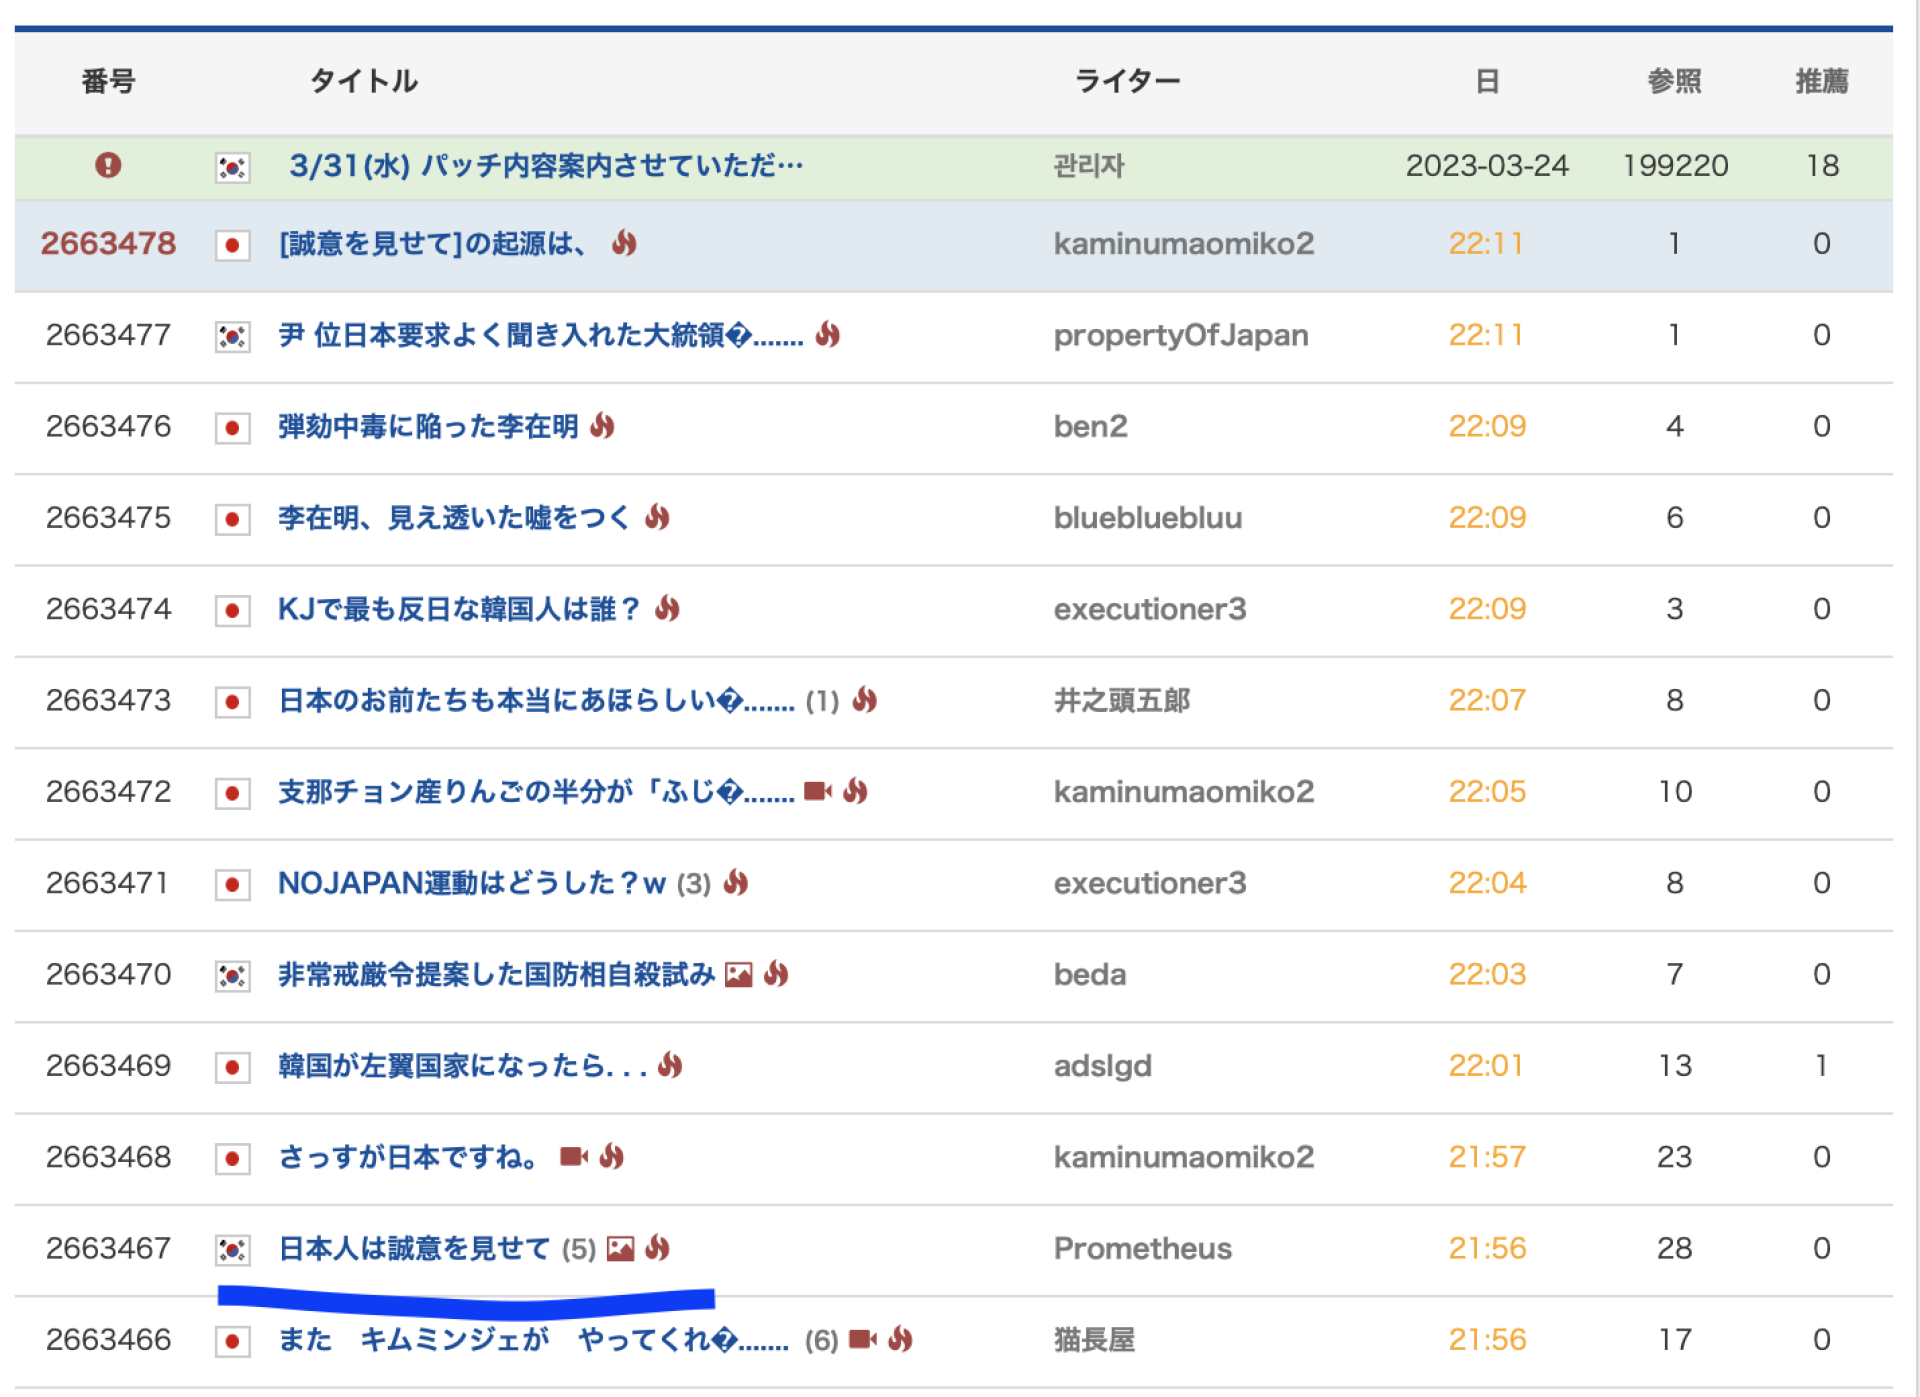This screenshot has height=1397, width=1920.
Task: Click the Japan flag icon in row 2663473
Action: (x=232, y=702)
